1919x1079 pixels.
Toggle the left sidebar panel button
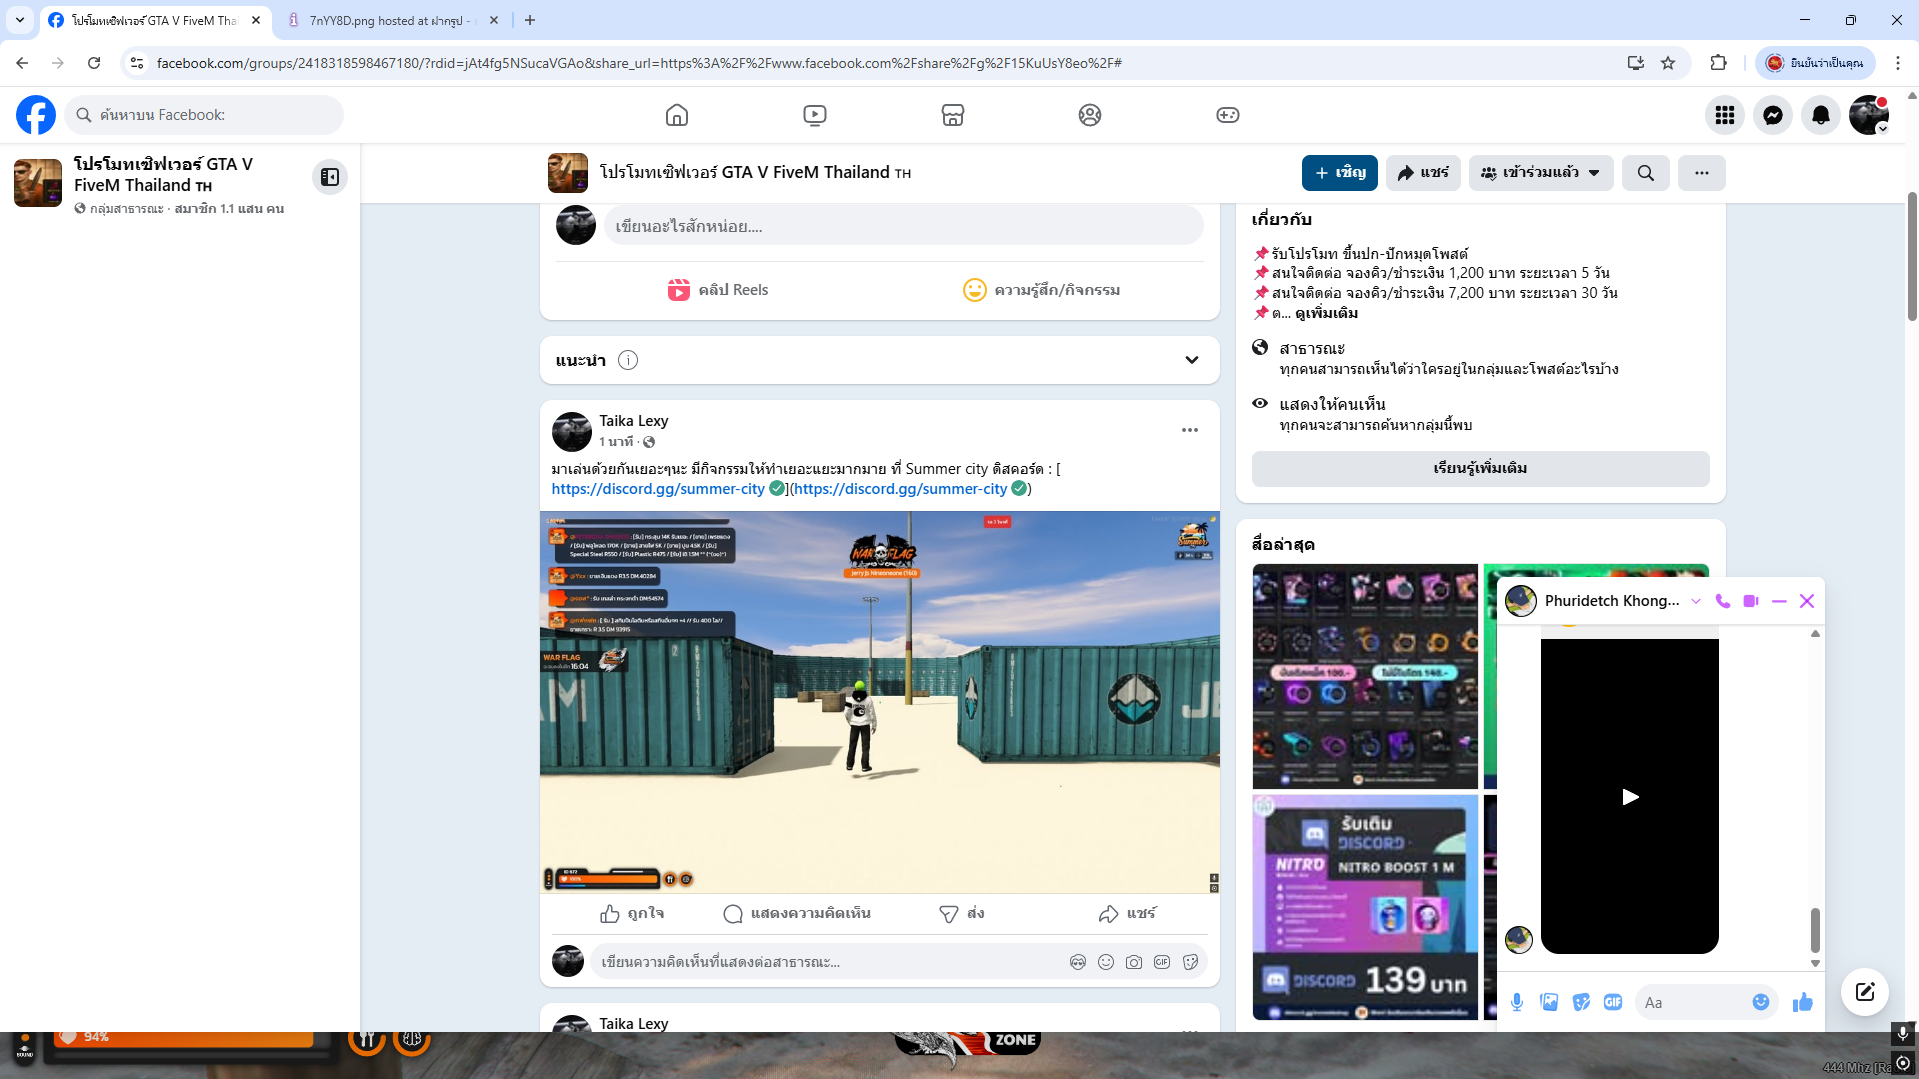pyautogui.click(x=329, y=177)
